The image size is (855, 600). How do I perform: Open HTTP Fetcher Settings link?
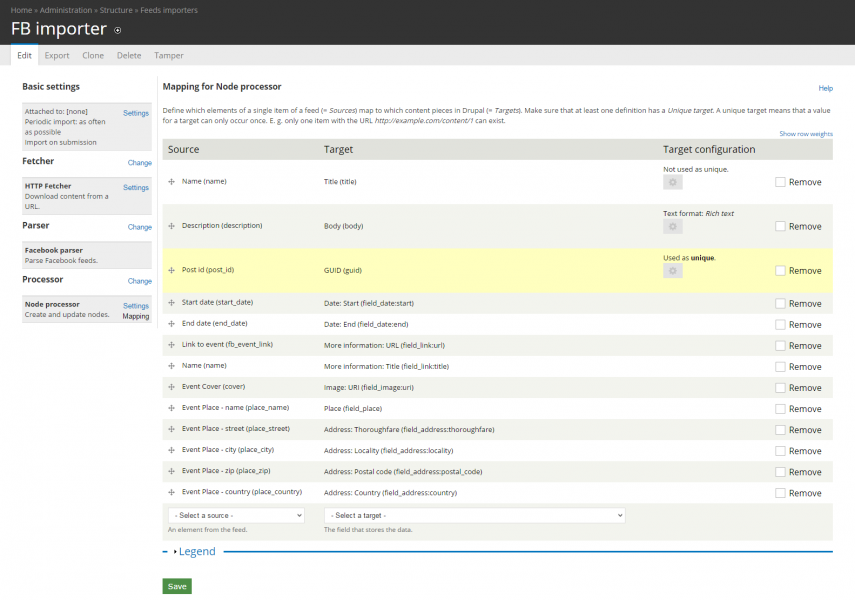coord(136,187)
